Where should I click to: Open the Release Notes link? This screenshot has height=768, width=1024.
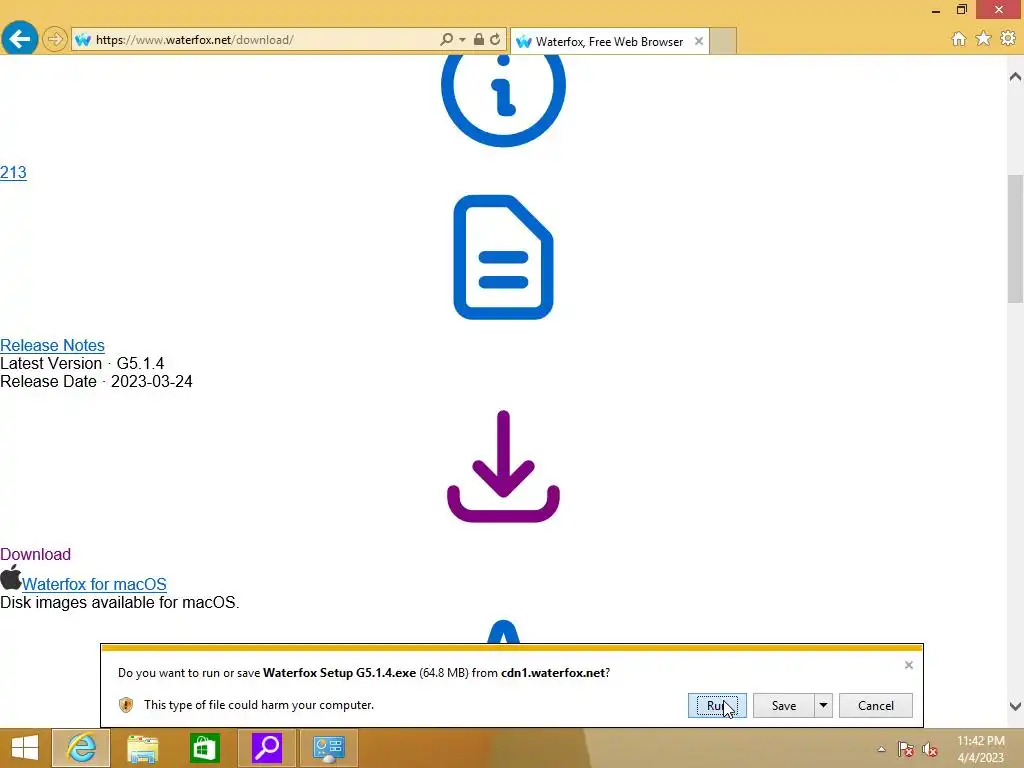point(52,345)
